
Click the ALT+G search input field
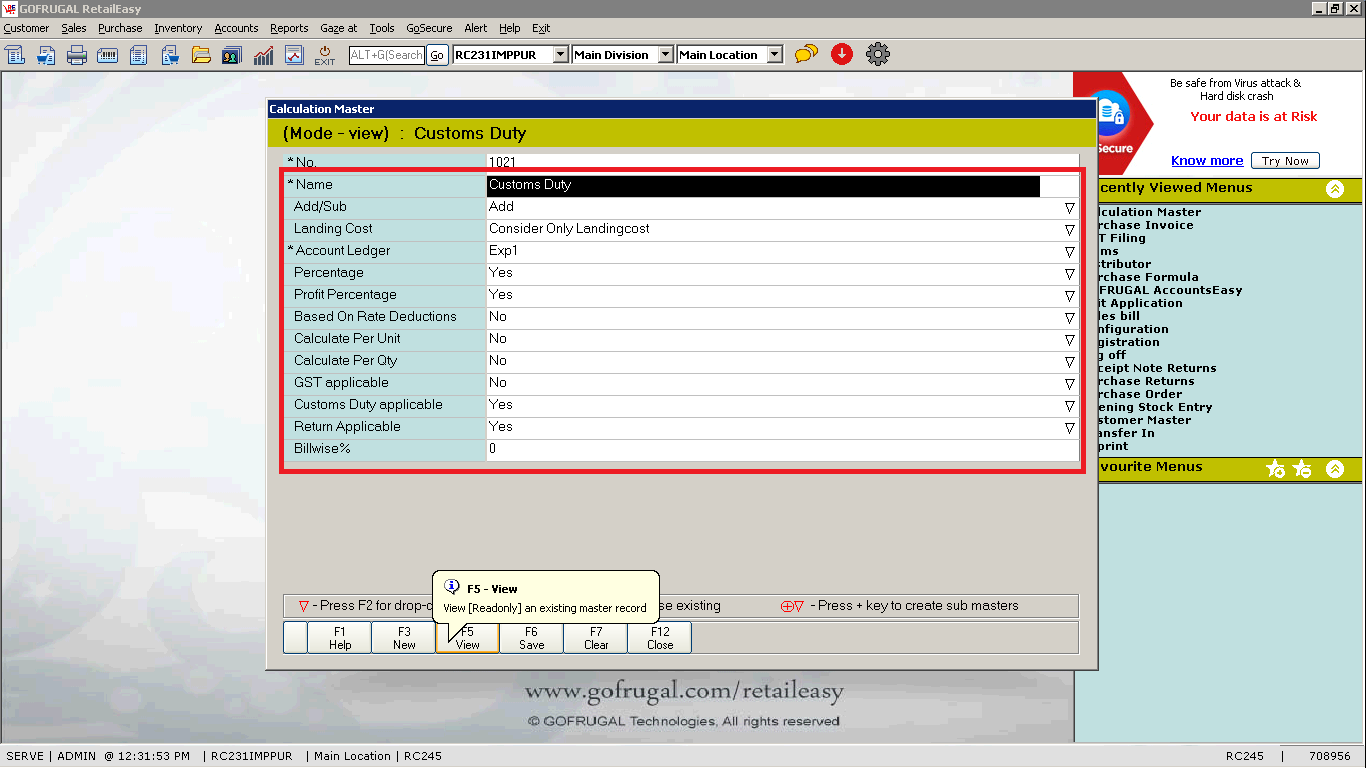387,55
